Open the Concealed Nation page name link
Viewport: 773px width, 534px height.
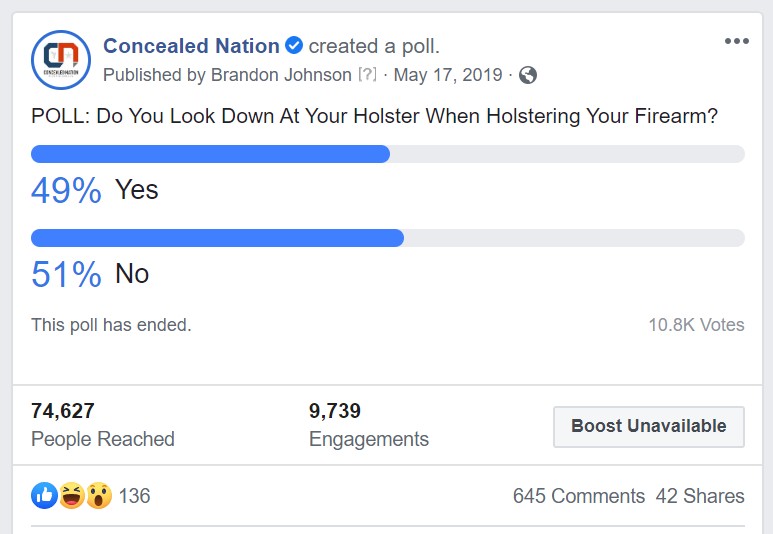coord(191,46)
